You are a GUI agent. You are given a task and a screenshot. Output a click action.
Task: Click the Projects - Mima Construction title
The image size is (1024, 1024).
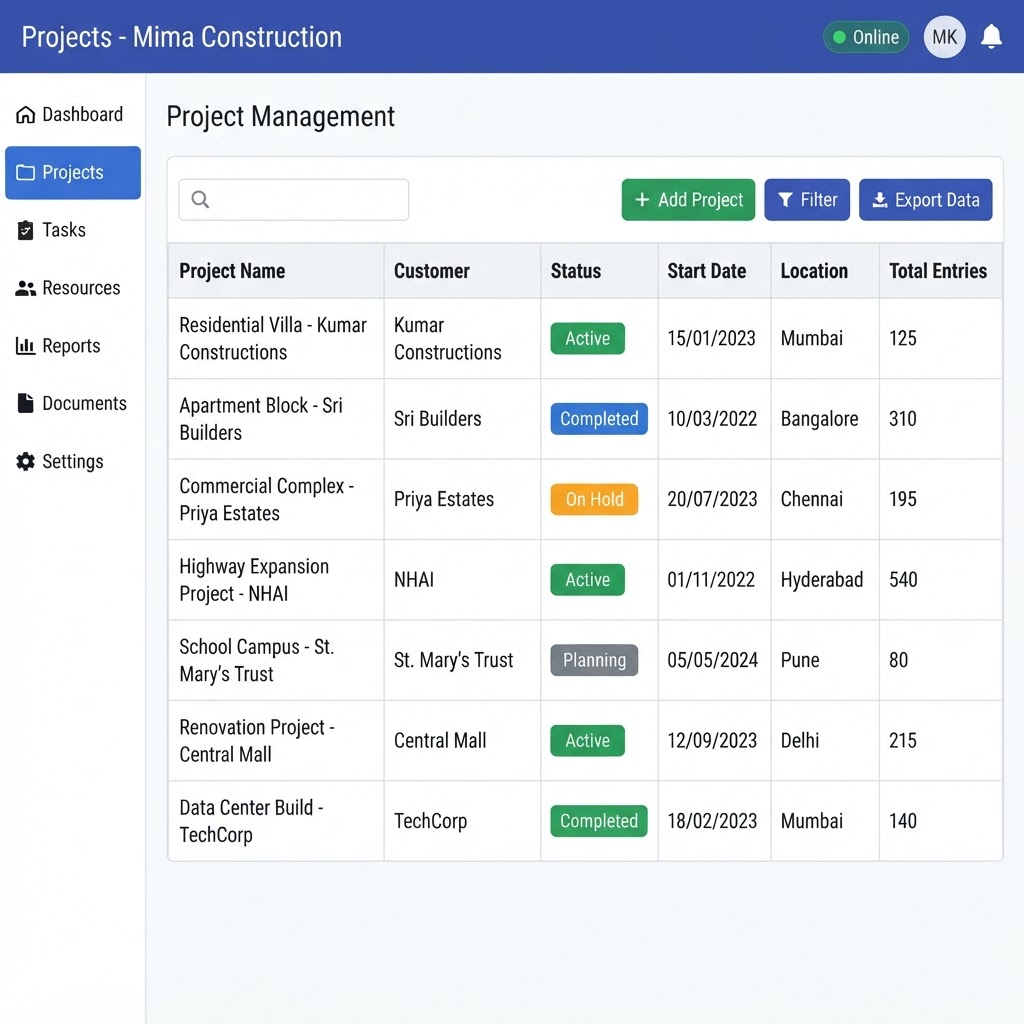tap(182, 37)
